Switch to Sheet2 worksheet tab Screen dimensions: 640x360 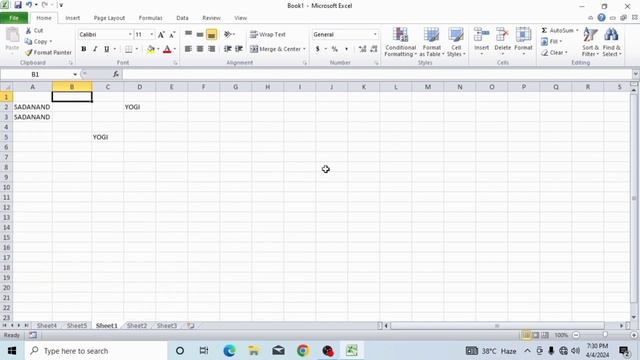(137, 326)
